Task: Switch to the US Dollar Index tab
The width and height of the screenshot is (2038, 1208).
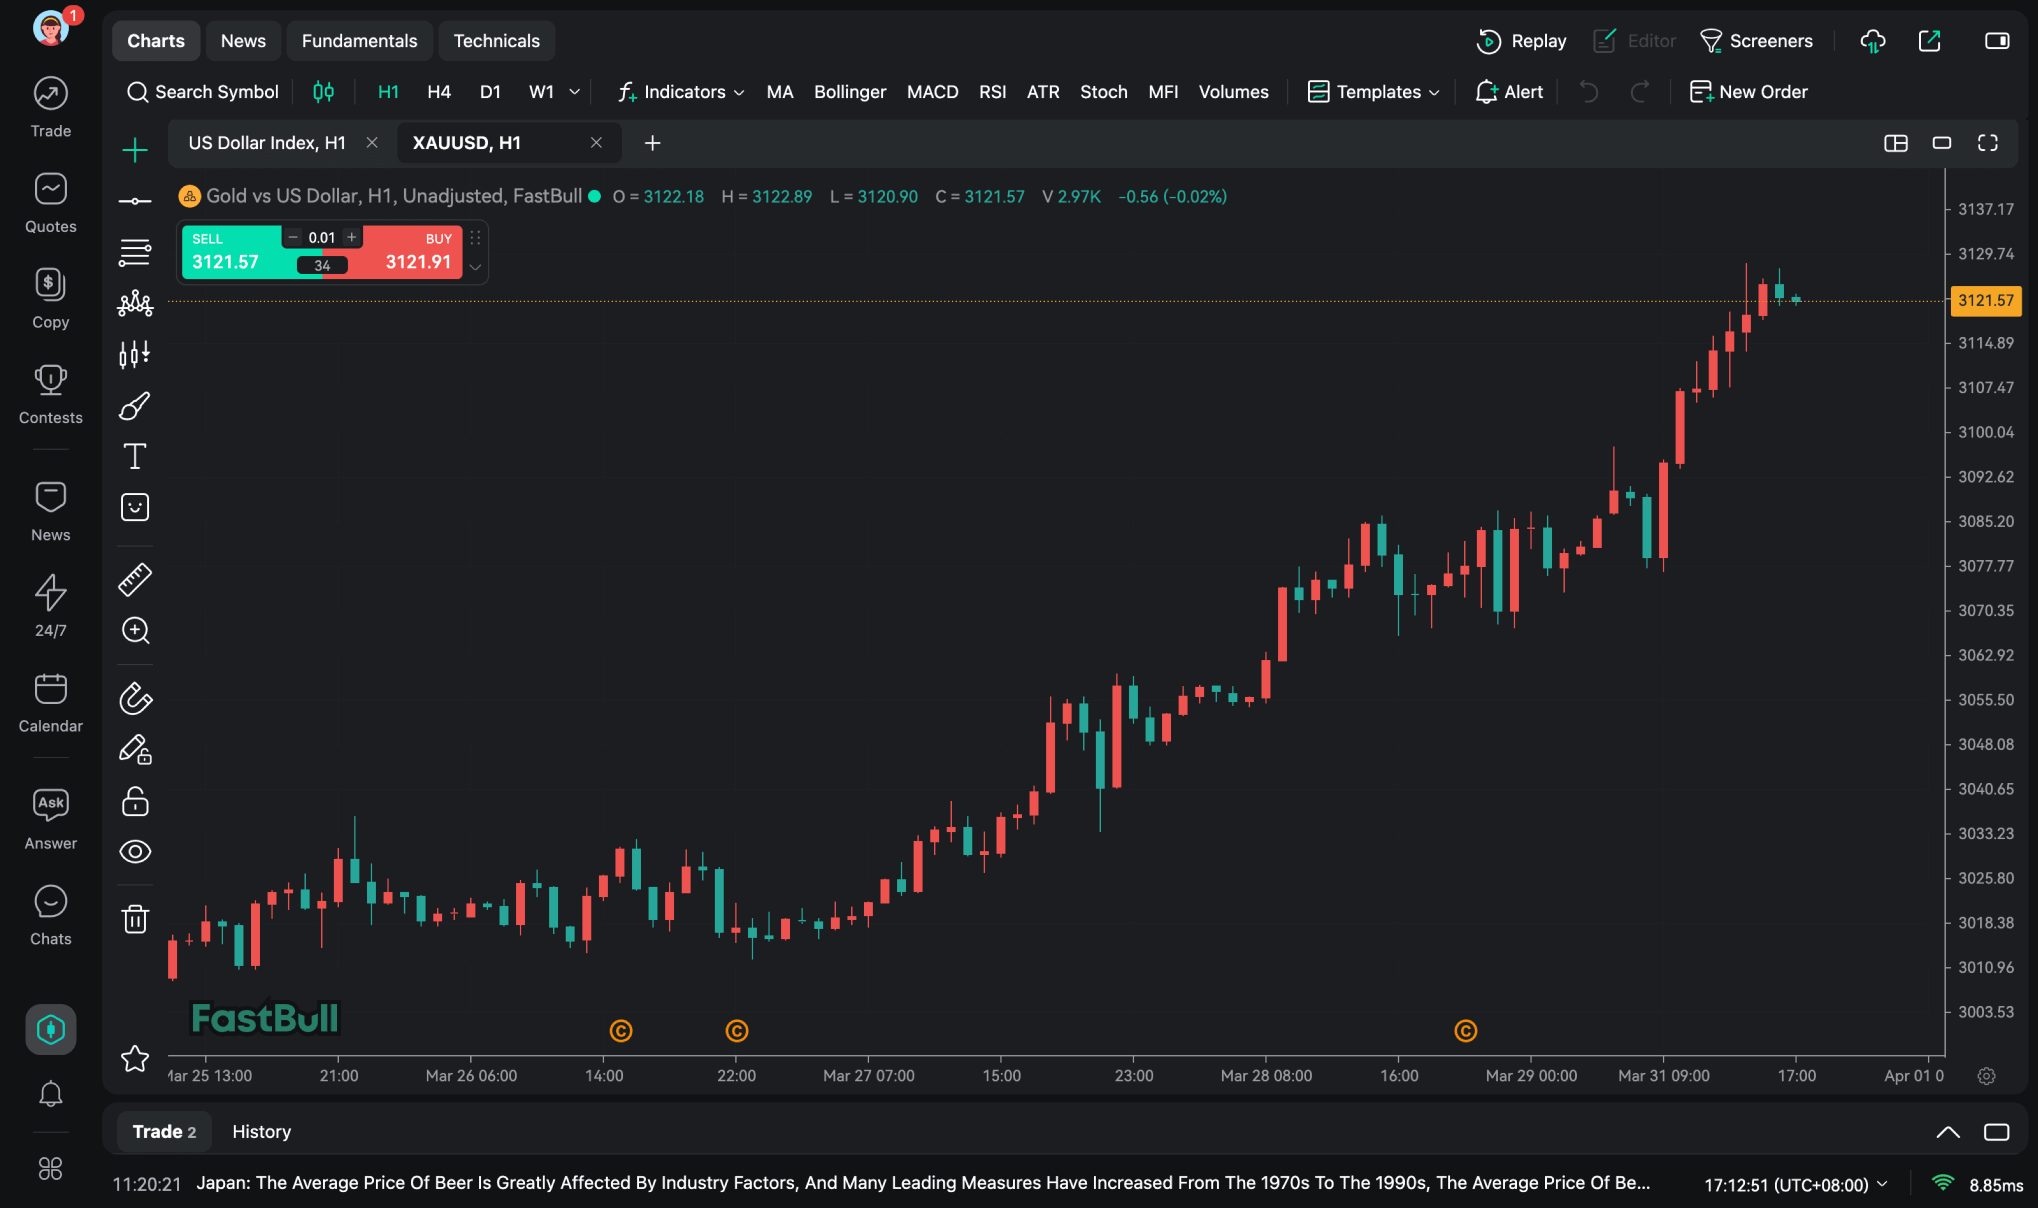Action: pos(266,143)
